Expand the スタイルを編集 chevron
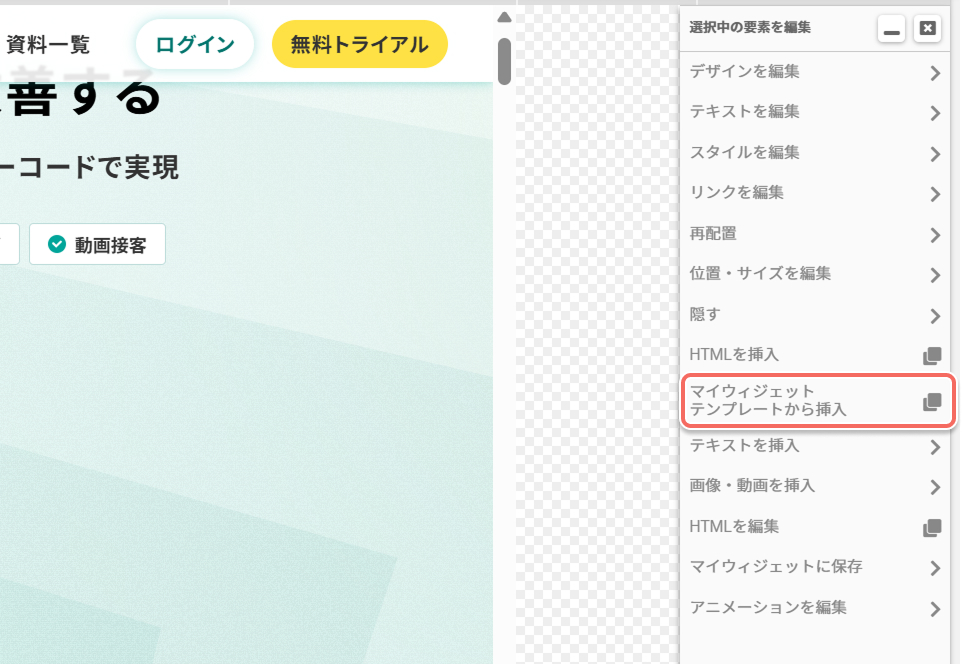This screenshot has height=664, width=962. tap(935, 153)
